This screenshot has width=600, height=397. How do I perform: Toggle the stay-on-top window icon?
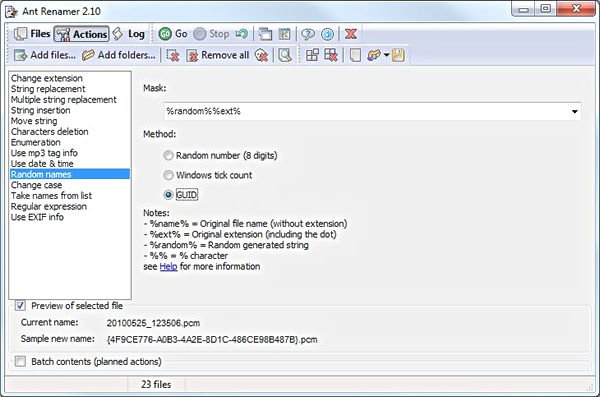265,34
